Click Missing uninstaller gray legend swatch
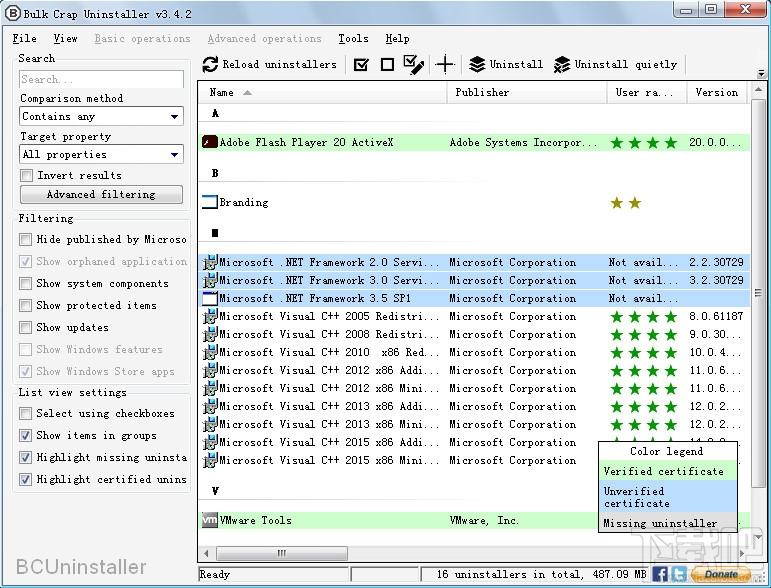The height and width of the screenshot is (588, 771). tap(668, 523)
